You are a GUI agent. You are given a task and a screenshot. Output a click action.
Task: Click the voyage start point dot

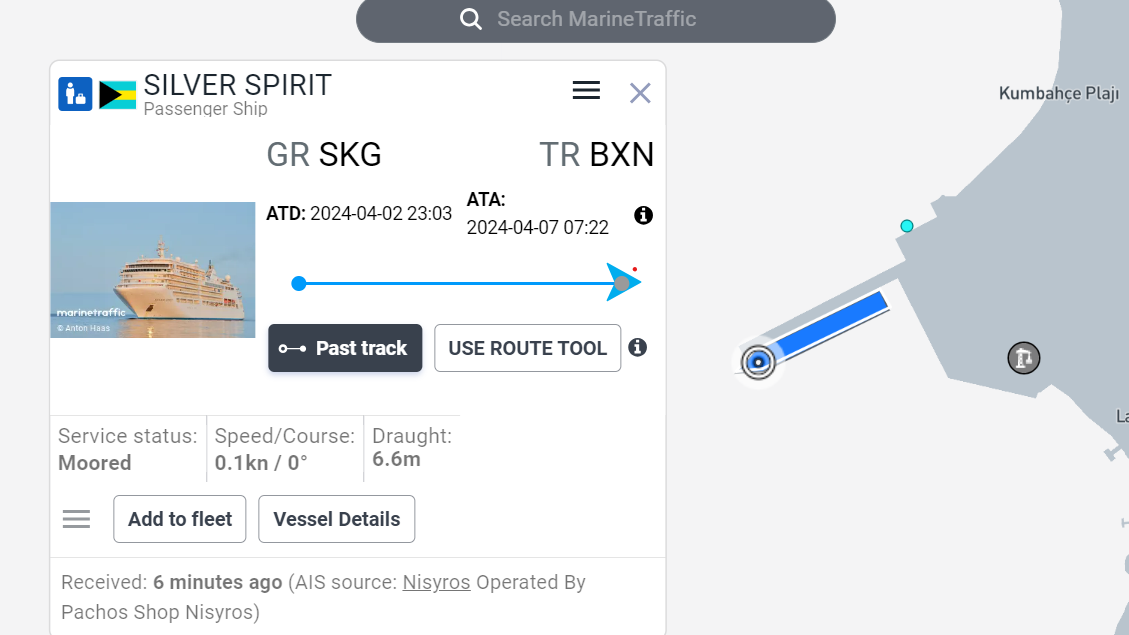299,284
